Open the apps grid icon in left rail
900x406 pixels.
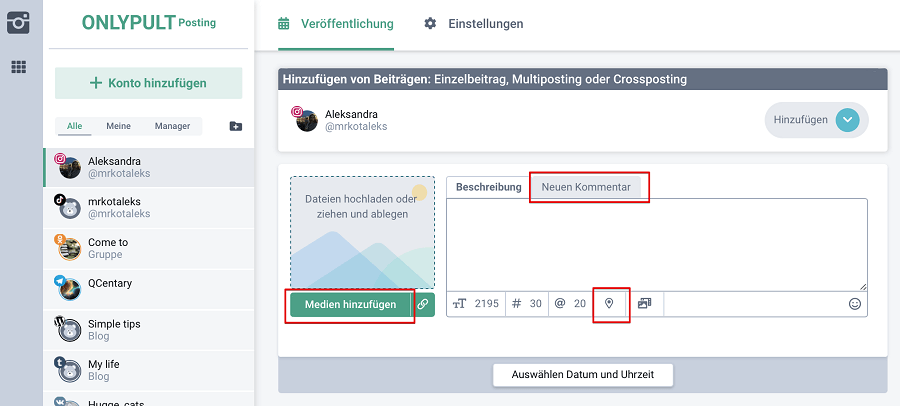pyautogui.click(x=18, y=67)
